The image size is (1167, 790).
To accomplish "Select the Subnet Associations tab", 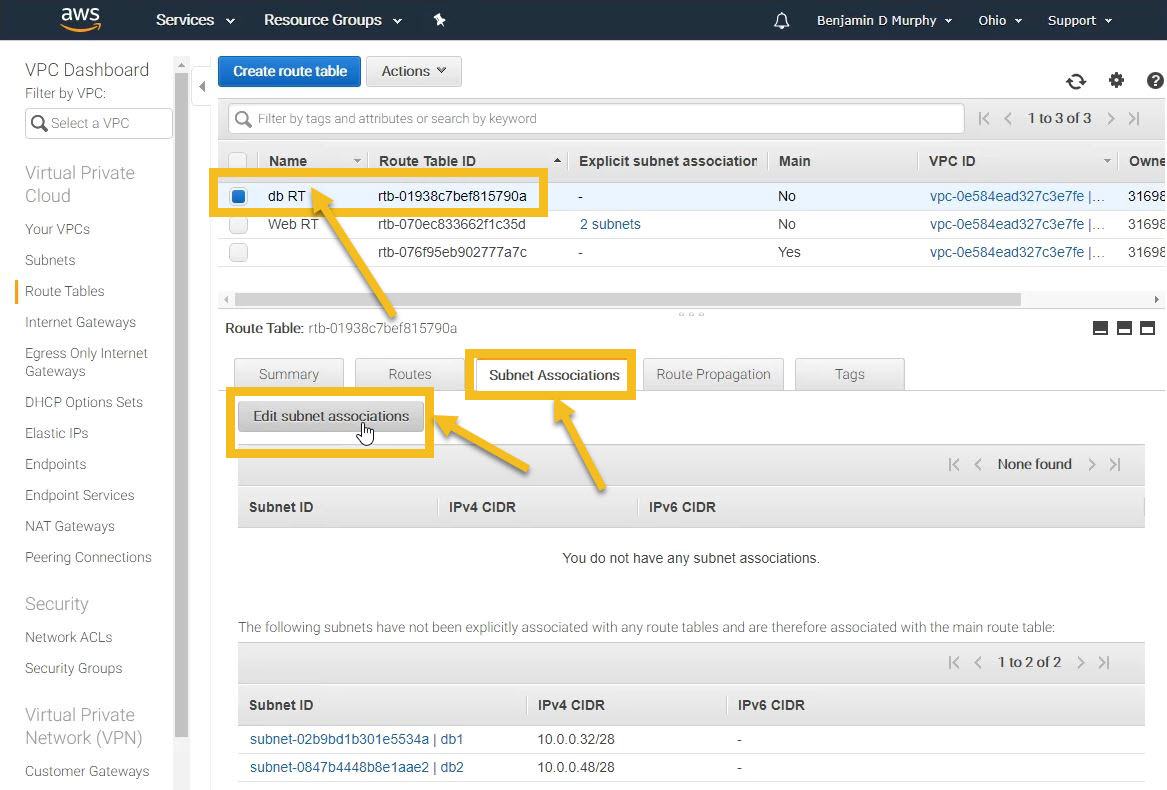I will [x=554, y=375].
